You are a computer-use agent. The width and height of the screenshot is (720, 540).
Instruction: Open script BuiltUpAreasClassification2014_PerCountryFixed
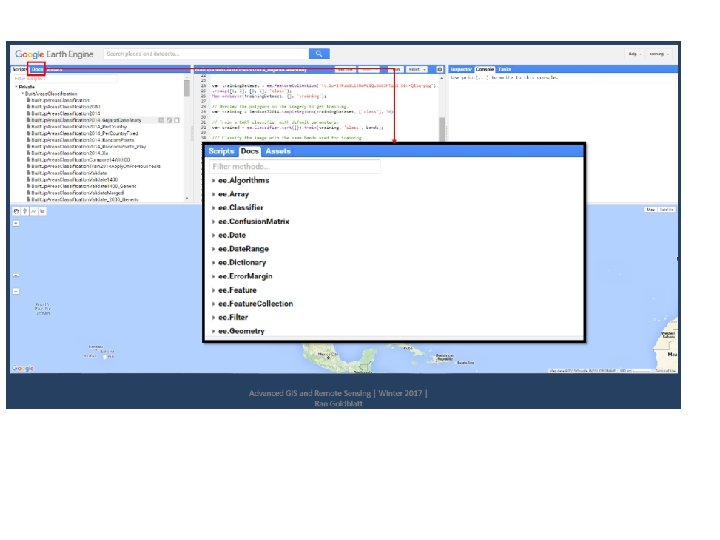pos(84,133)
